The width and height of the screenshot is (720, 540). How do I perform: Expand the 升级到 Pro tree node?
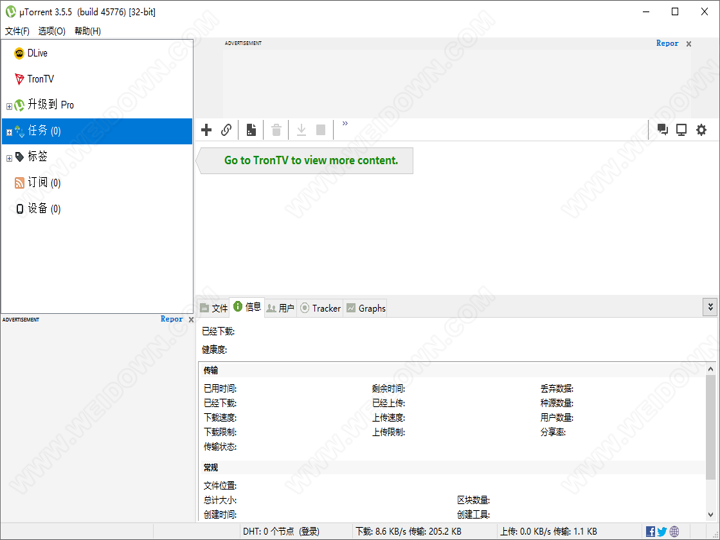(9, 106)
